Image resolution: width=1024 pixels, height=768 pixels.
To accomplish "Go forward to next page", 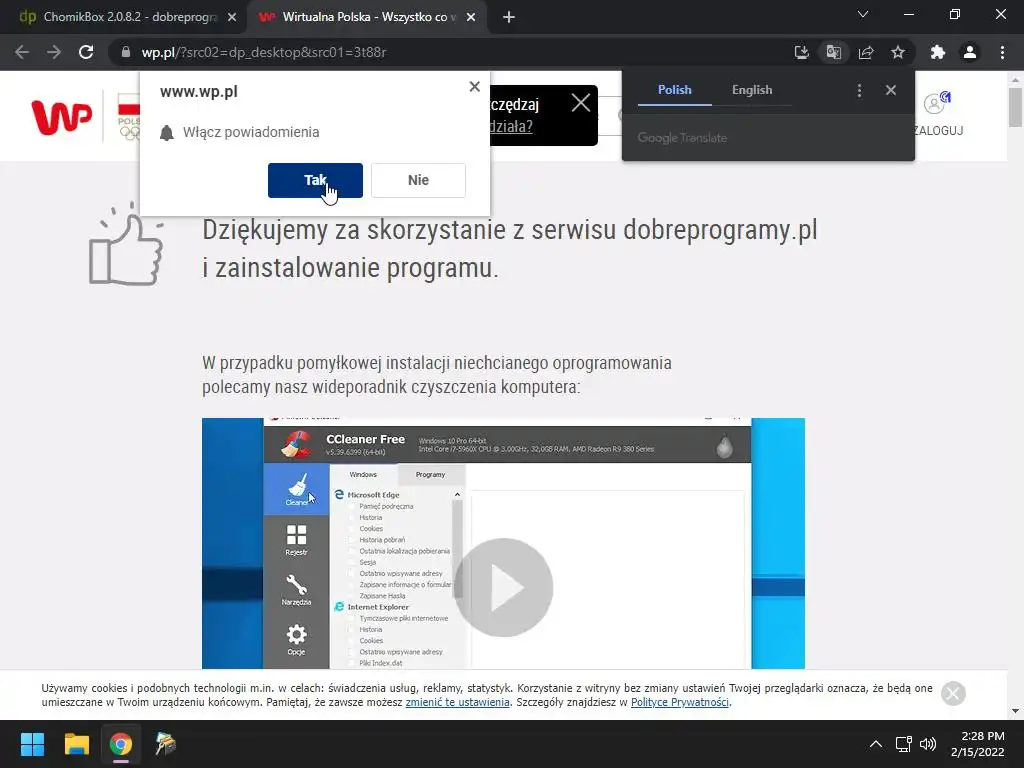I will pos(54,52).
